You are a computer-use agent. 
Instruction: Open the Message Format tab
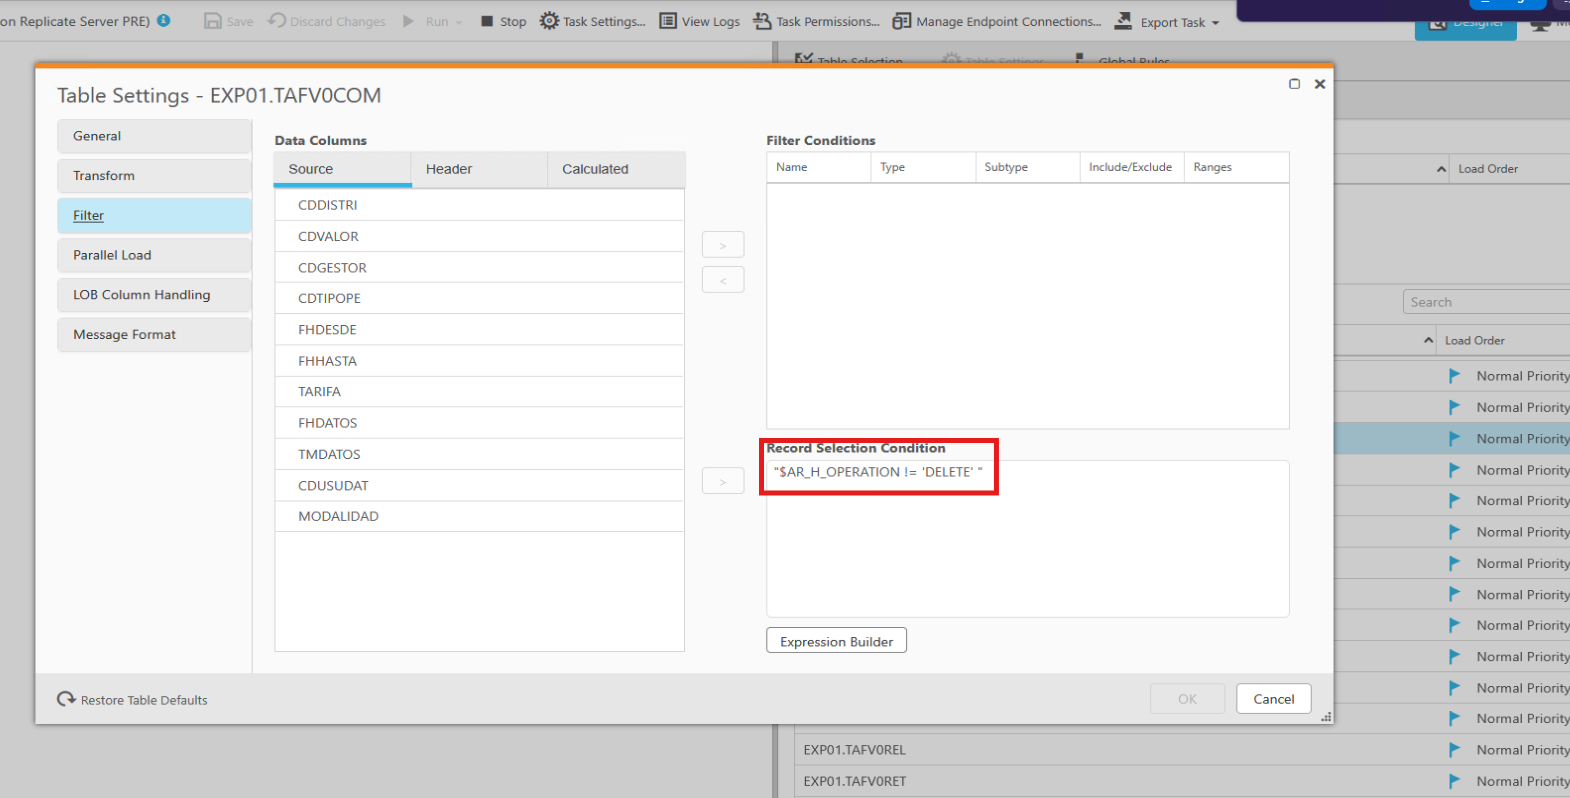154,335
